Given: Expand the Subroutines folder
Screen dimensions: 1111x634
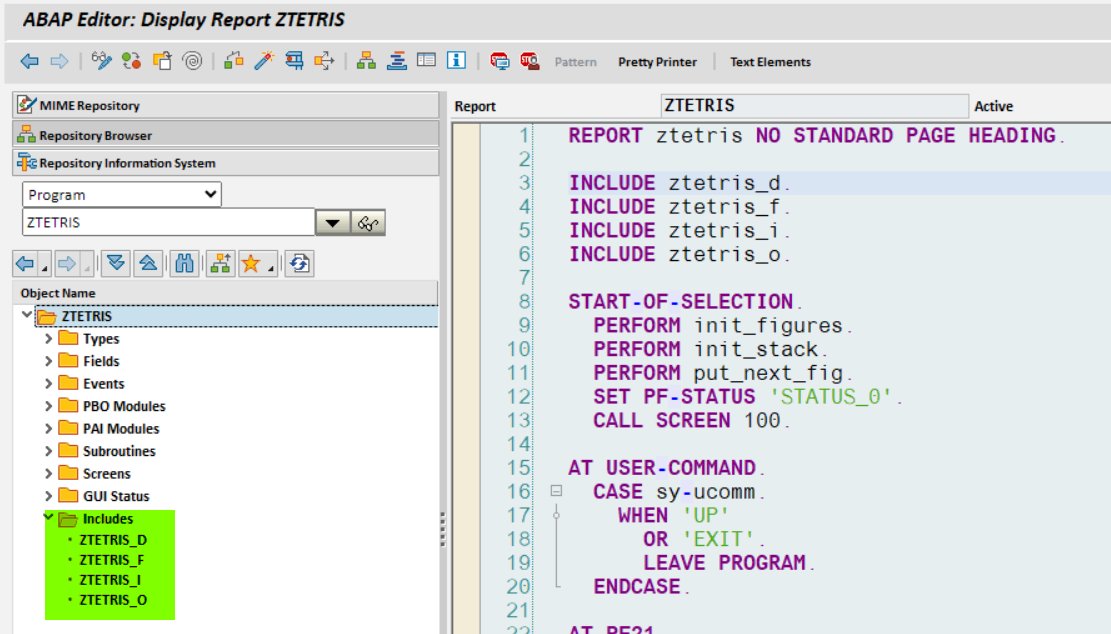Looking at the screenshot, I should point(49,451).
